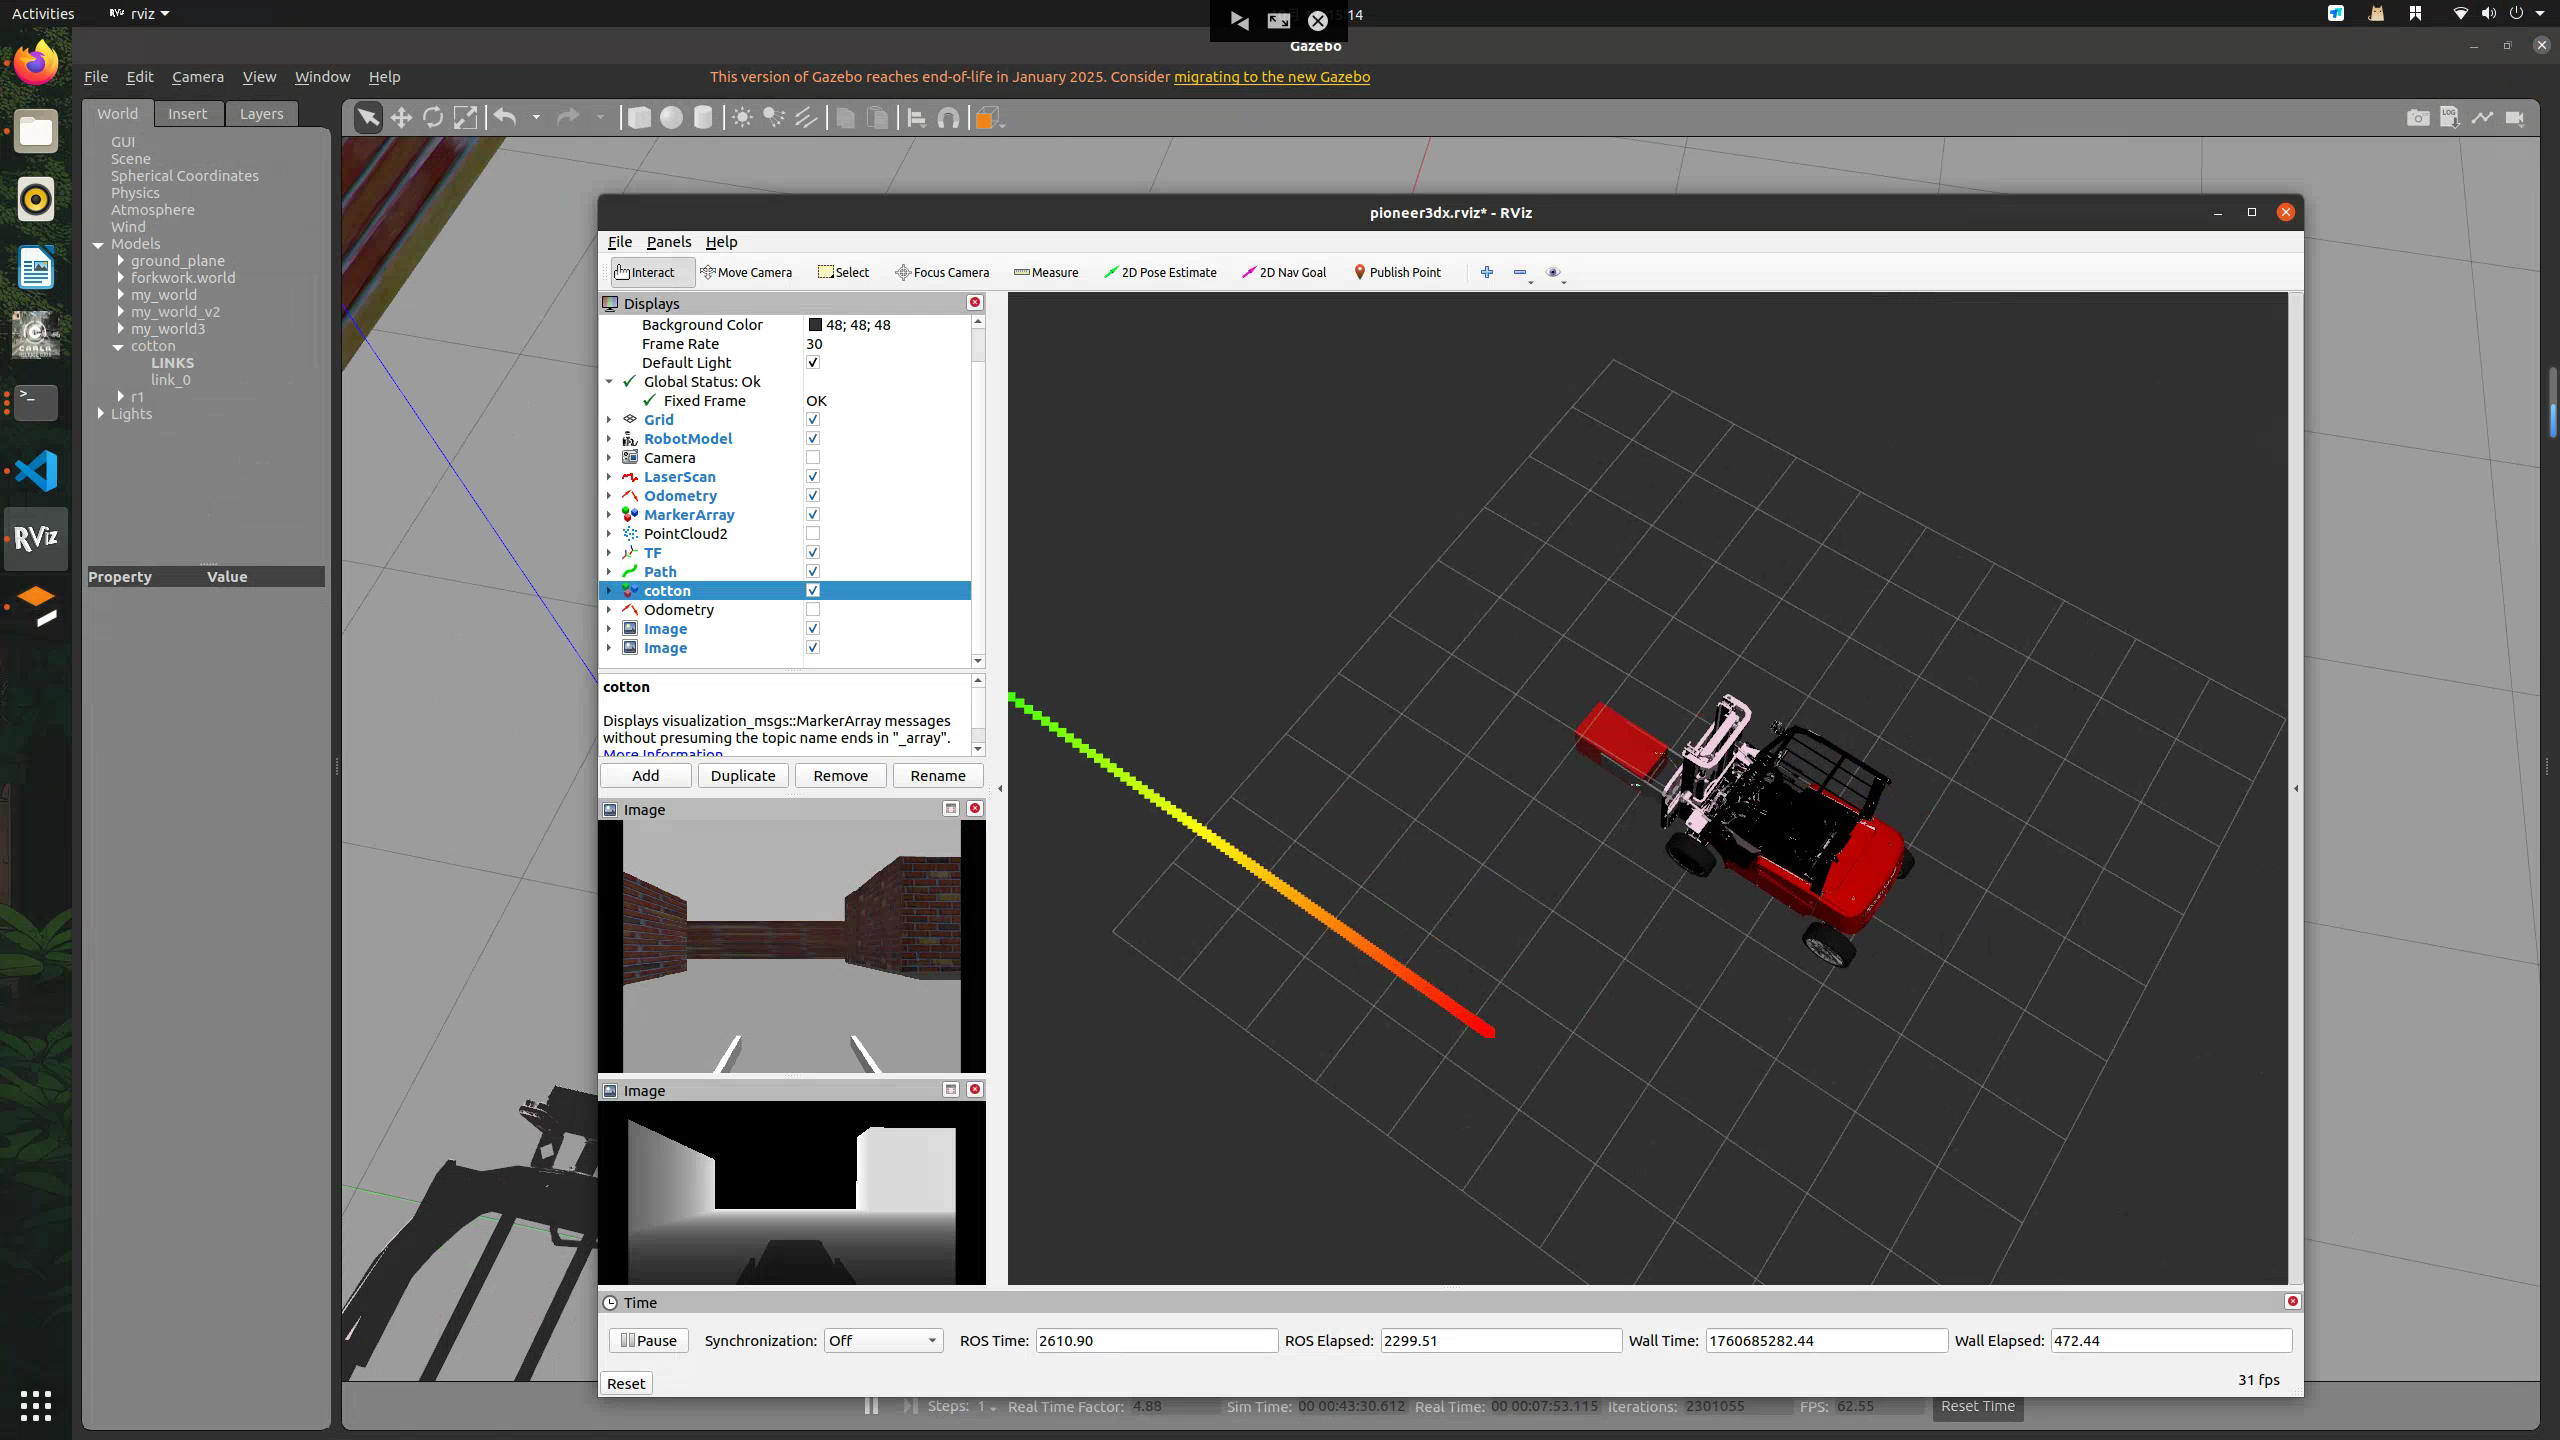The image size is (2560, 1440).
Task: Disable the LaserScan display checkbox
Action: click(x=813, y=477)
